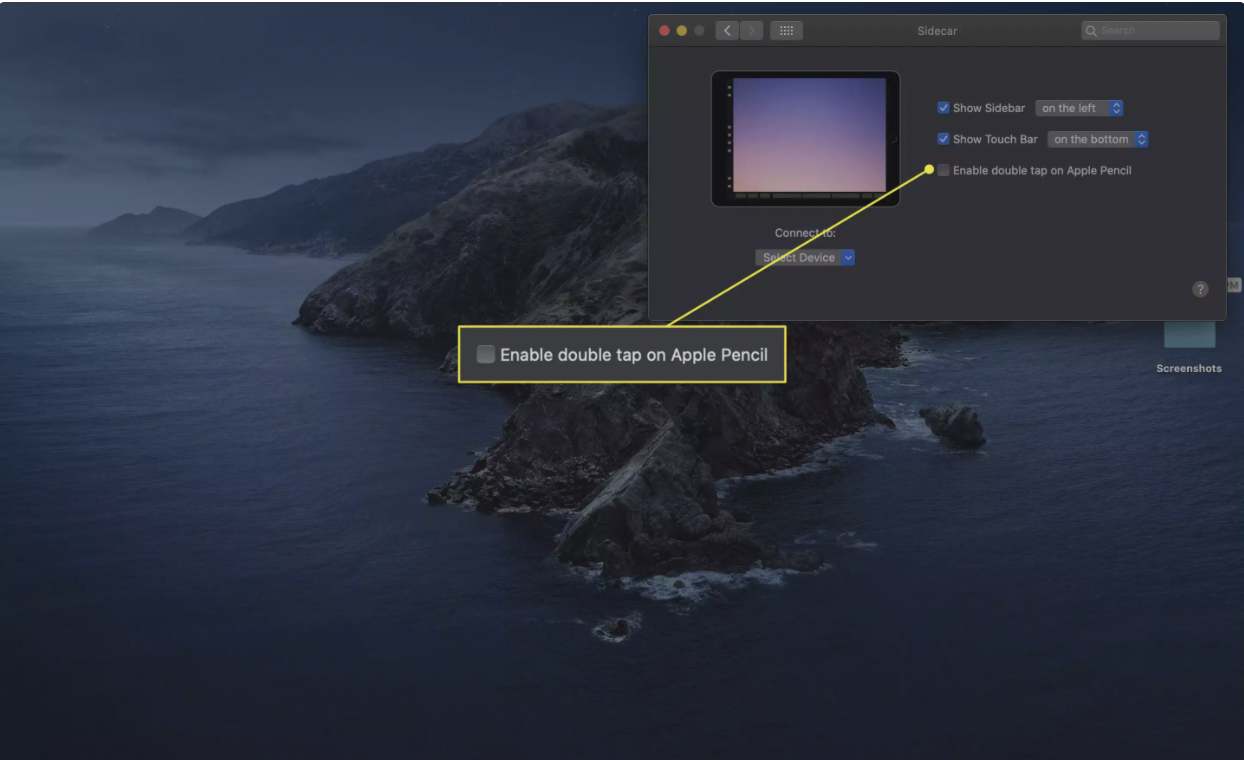The height and width of the screenshot is (760, 1244).
Task: Choose a device under 'Connect to:'
Action: click(805, 257)
